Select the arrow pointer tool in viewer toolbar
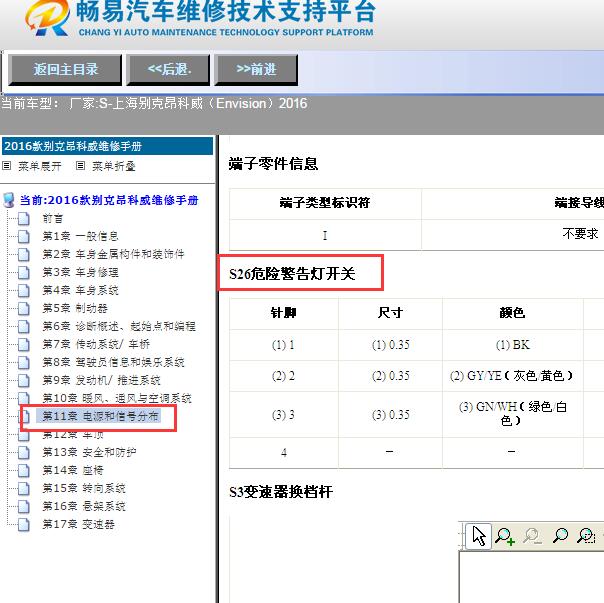 point(478,536)
